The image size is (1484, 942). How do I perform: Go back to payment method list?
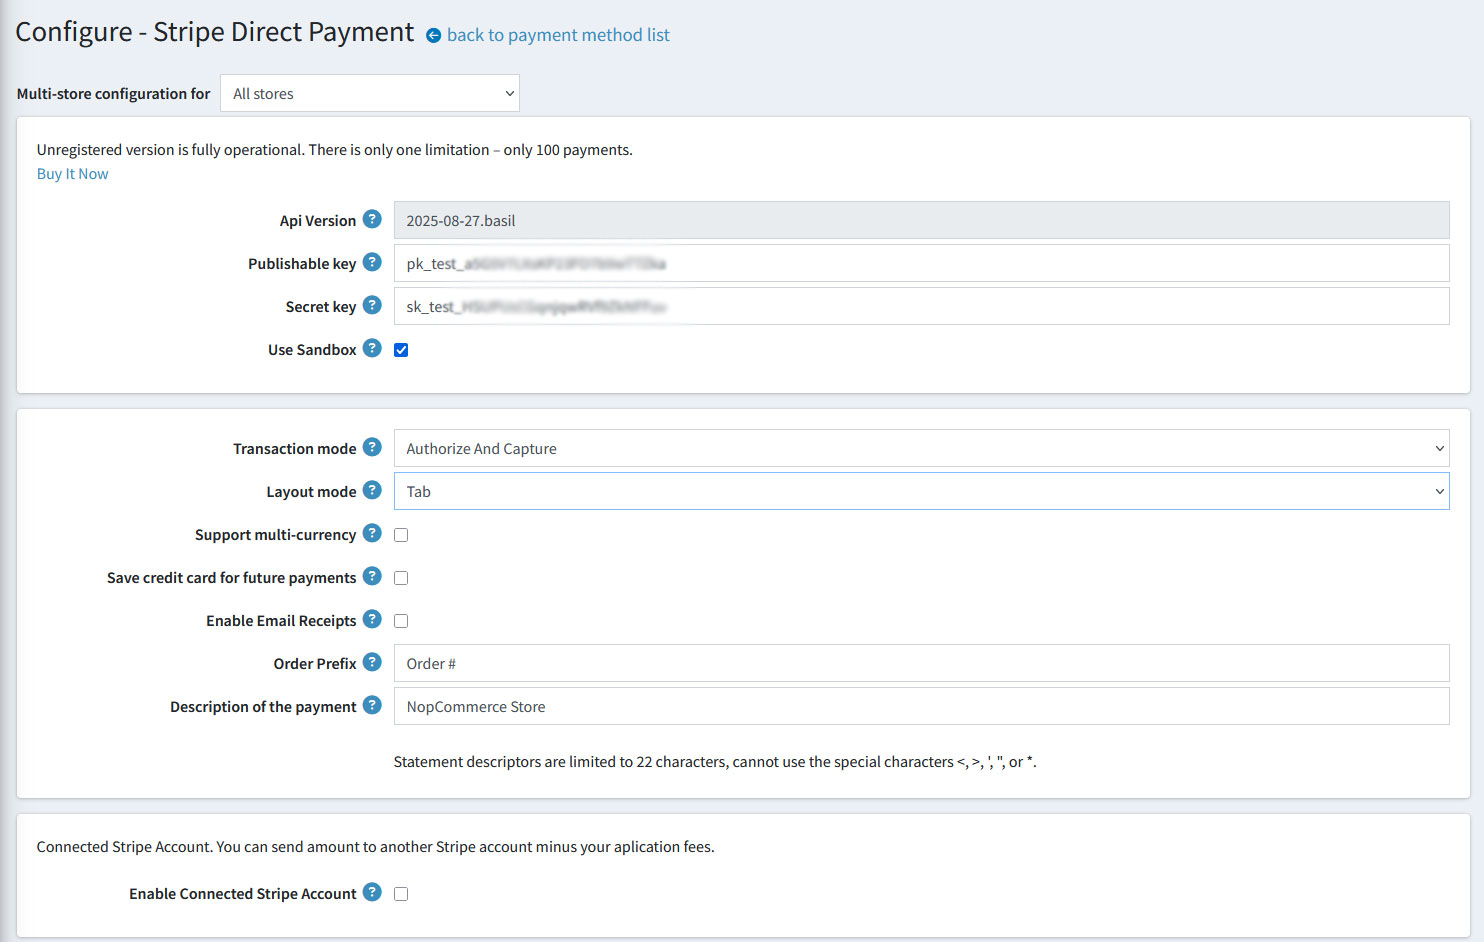tap(558, 35)
